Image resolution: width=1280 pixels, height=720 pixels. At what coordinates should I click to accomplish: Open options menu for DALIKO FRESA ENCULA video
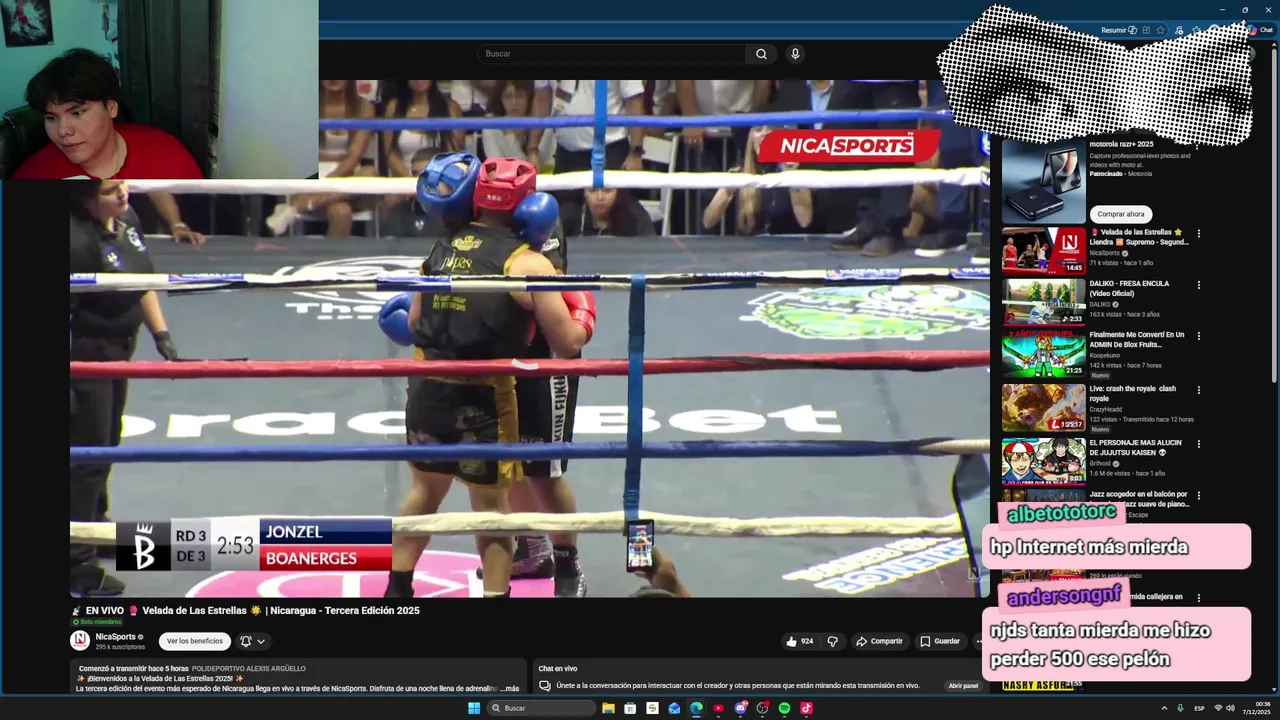pyautogui.click(x=1199, y=285)
